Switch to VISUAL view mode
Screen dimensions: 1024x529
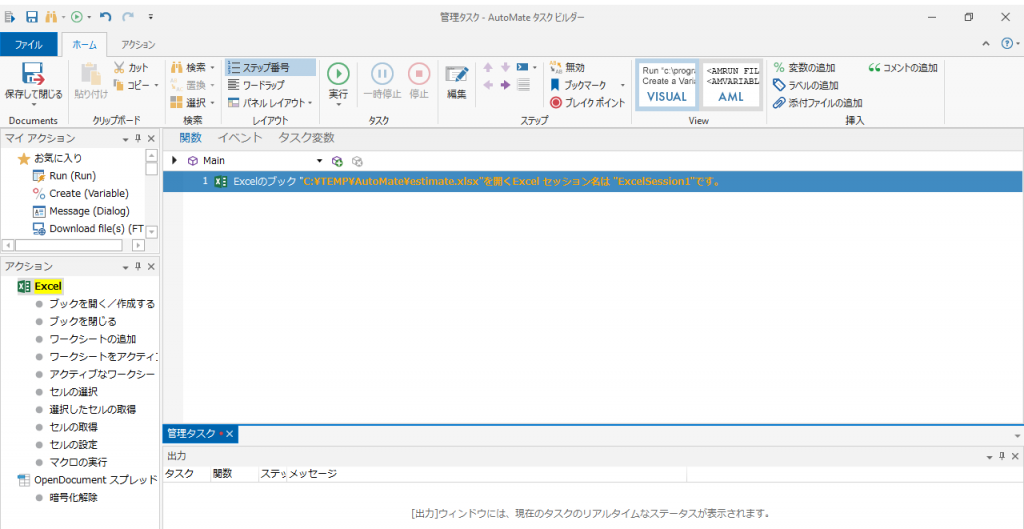point(667,84)
